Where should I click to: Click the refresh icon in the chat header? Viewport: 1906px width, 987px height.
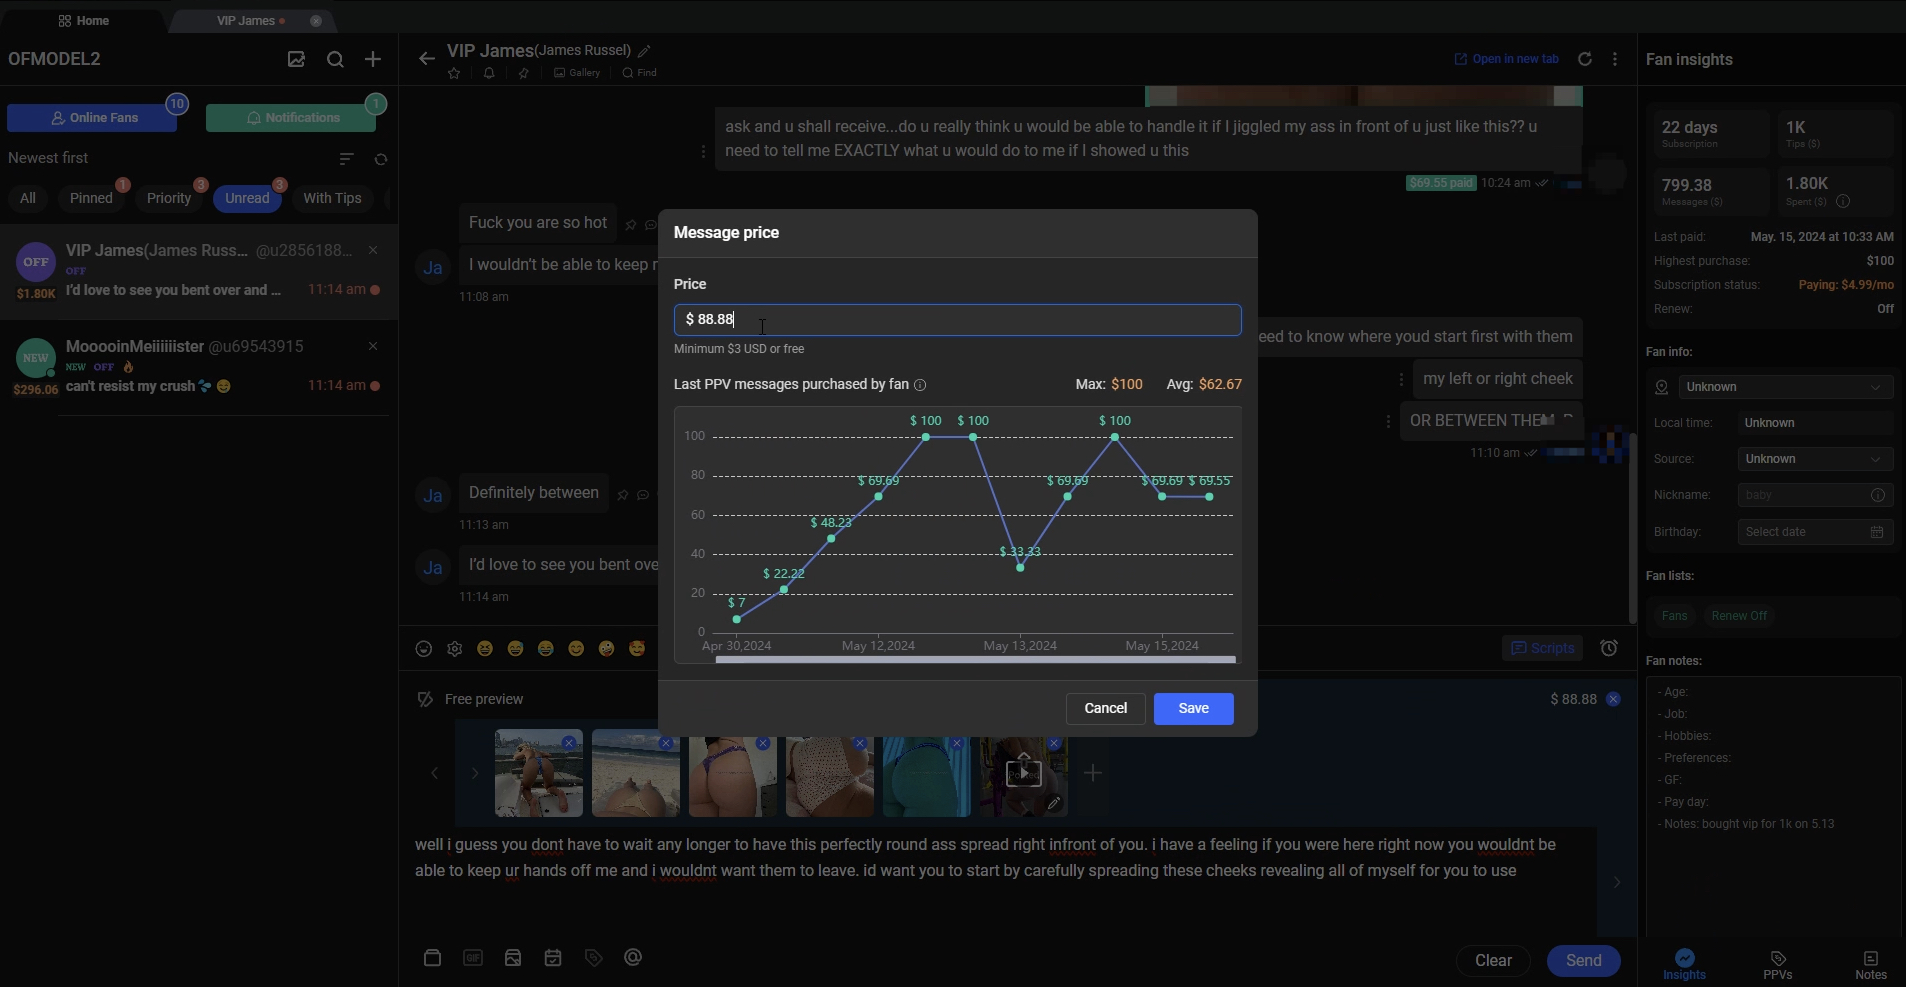[1585, 59]
